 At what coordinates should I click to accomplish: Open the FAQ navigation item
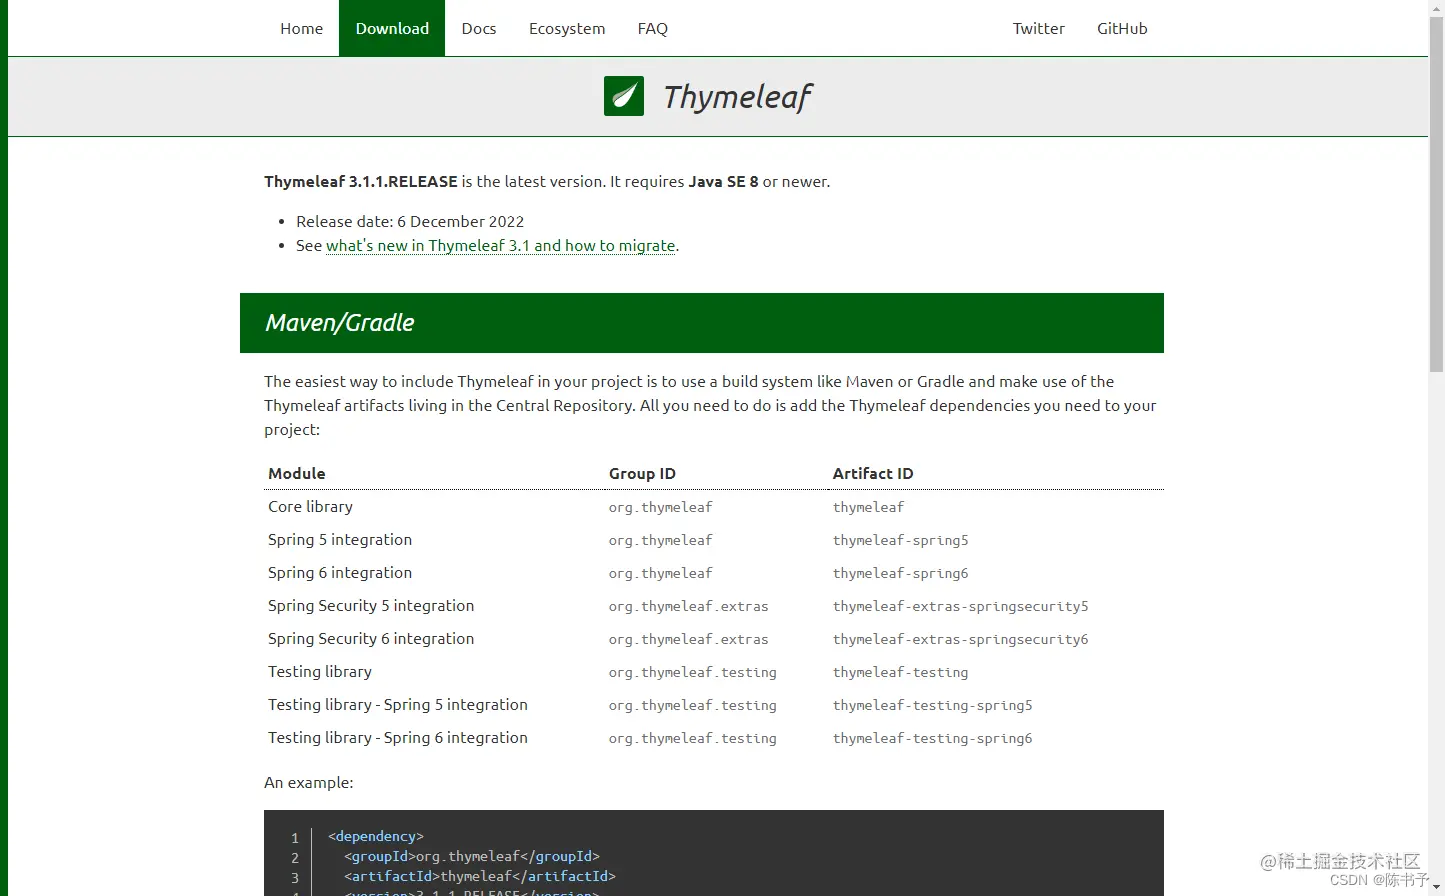pyautogui.click(x=652, y=28)
